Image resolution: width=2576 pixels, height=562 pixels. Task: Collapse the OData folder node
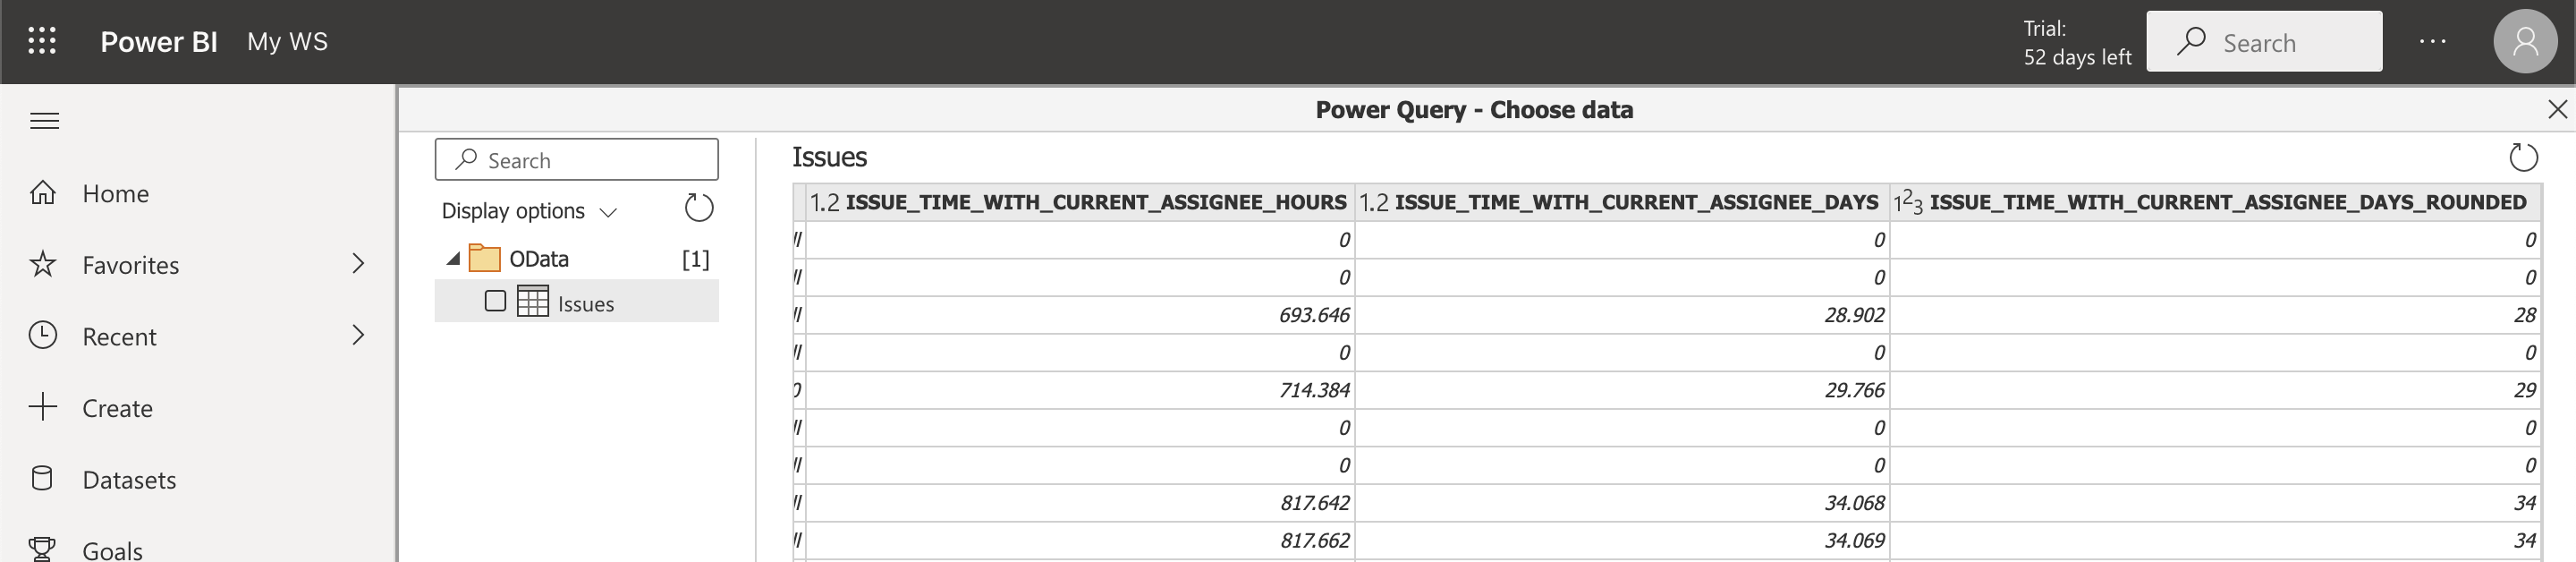tap(454, 259)
